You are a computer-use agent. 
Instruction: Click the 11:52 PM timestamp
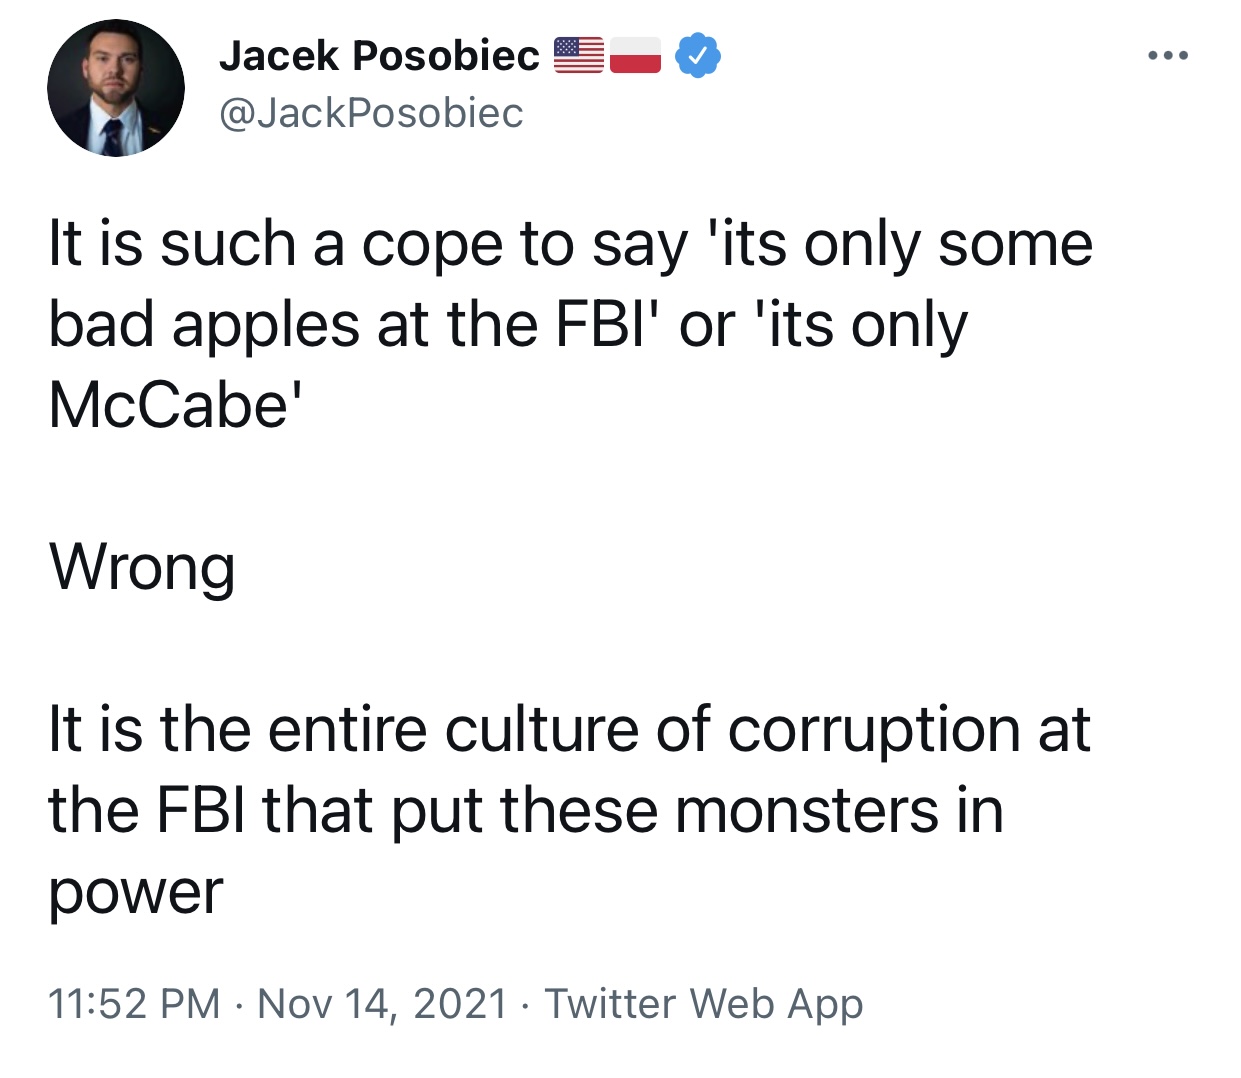coord(134,1003)
